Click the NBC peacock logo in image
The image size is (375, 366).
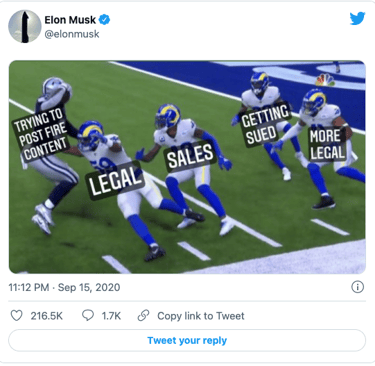point(325,80)
